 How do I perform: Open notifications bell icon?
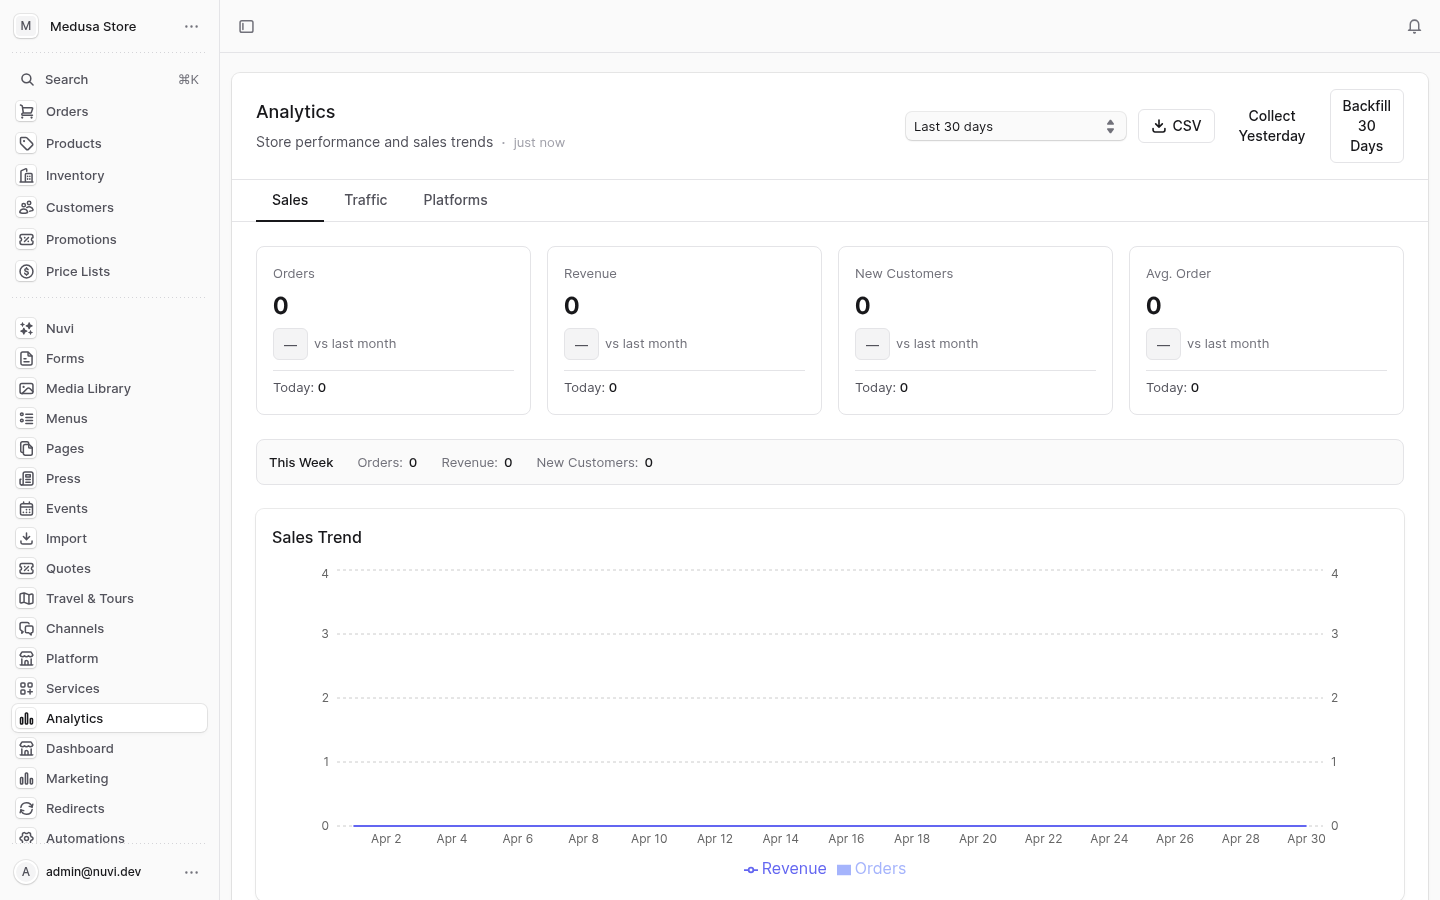pyautogui.click(x=1414, y=27)
